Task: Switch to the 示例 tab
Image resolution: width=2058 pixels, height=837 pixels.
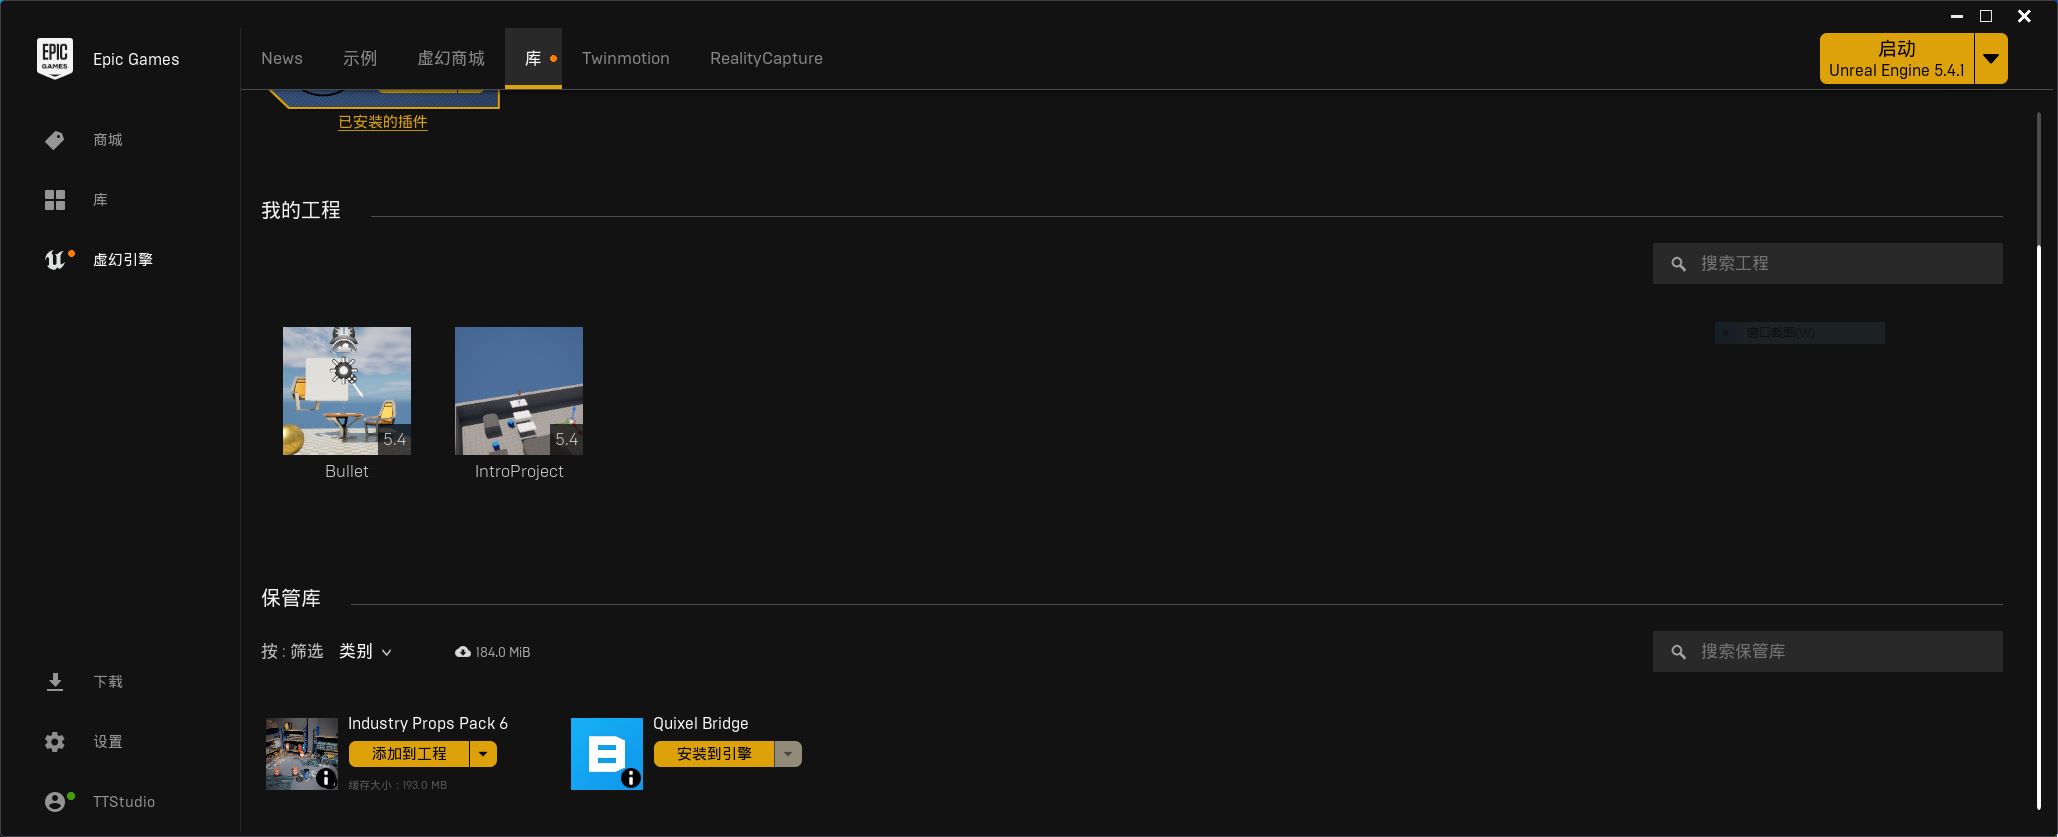Action: coord(360,58)
